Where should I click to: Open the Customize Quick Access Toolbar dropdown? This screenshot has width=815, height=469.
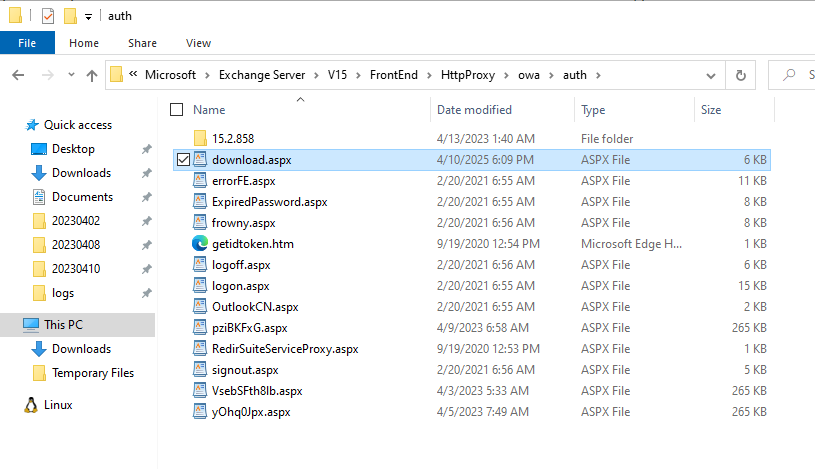[x=88, y=17]
